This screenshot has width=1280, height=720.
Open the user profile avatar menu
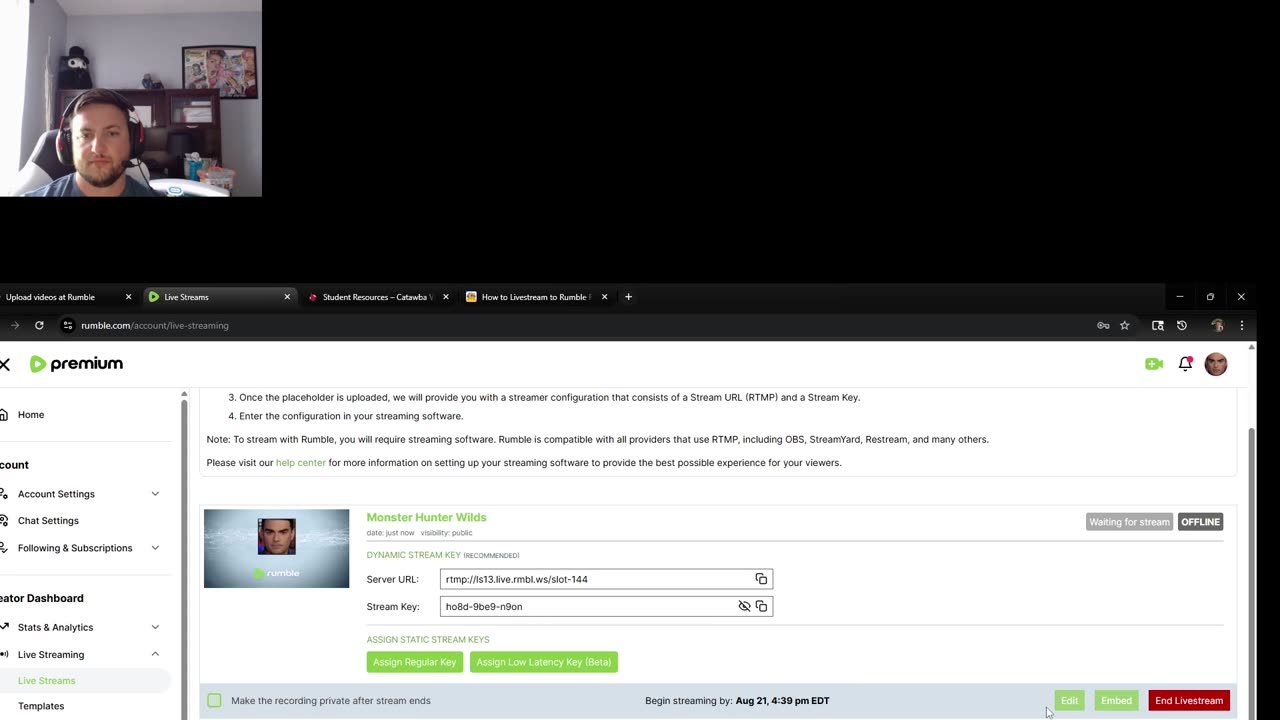(1216, 364)
